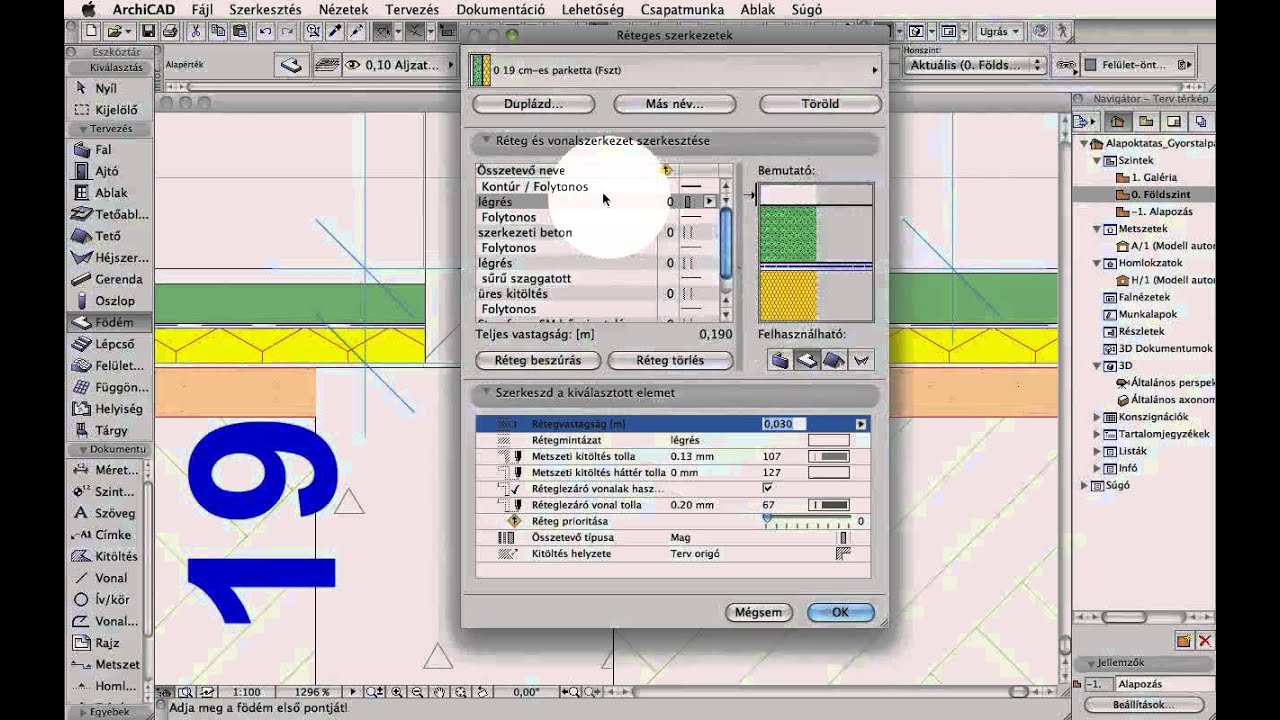
Task: Click the Réteg törlés button
Action: (x=670, y=360)
